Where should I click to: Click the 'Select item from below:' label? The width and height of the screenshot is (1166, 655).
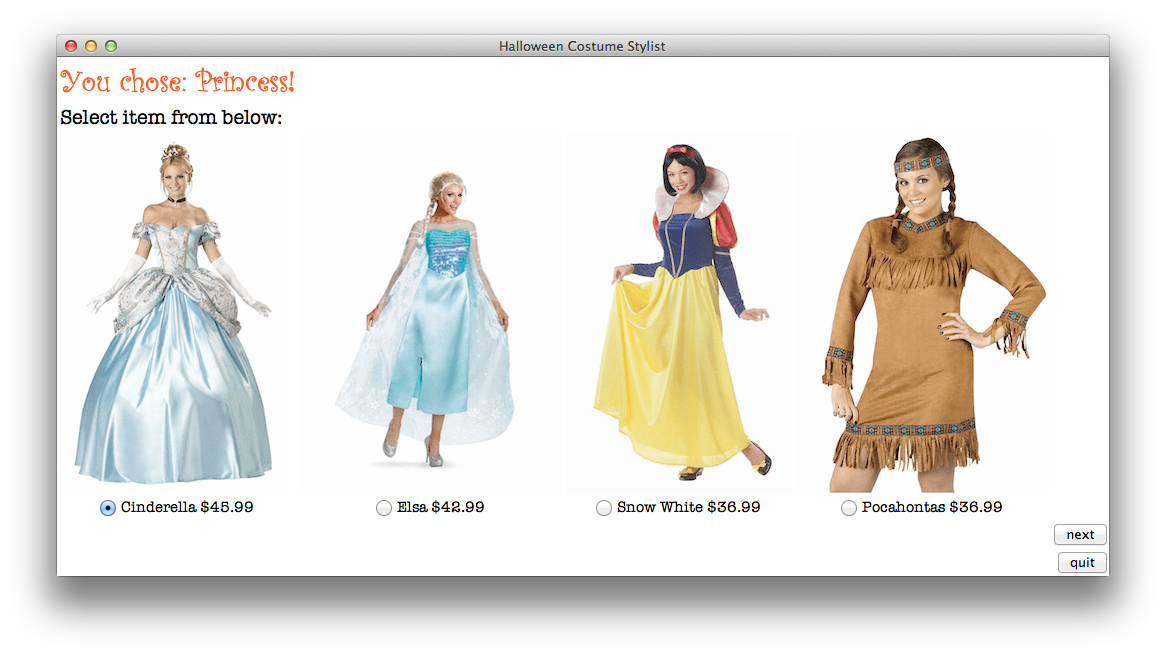(171, 117)
